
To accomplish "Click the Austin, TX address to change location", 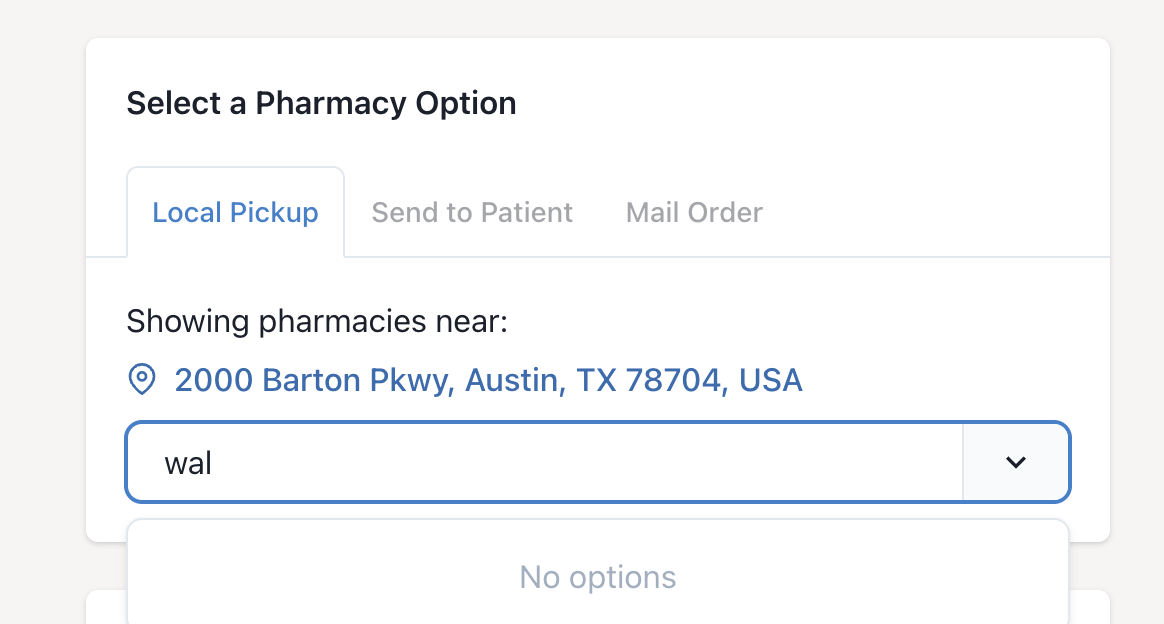I will [488, 380].
